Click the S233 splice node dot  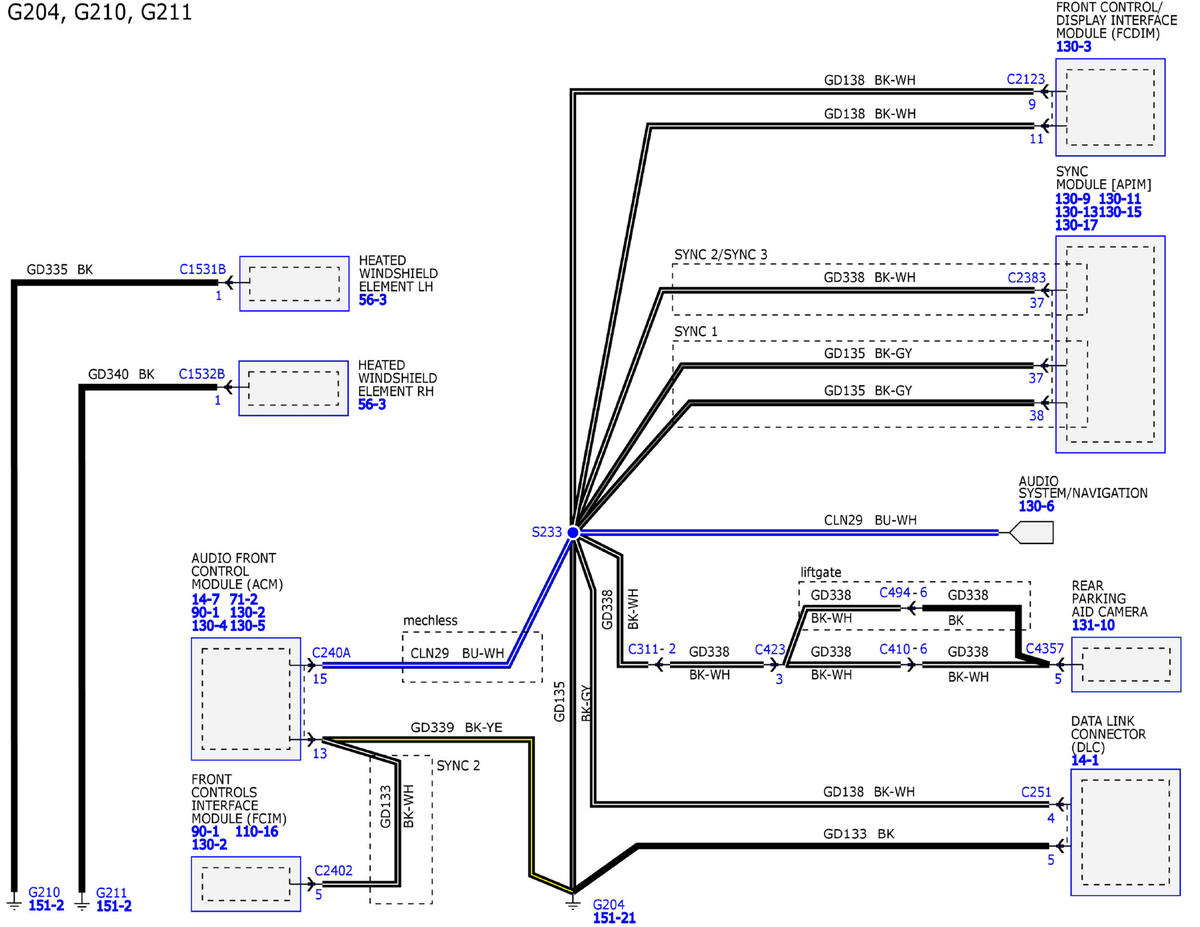(x=573, y=533)
